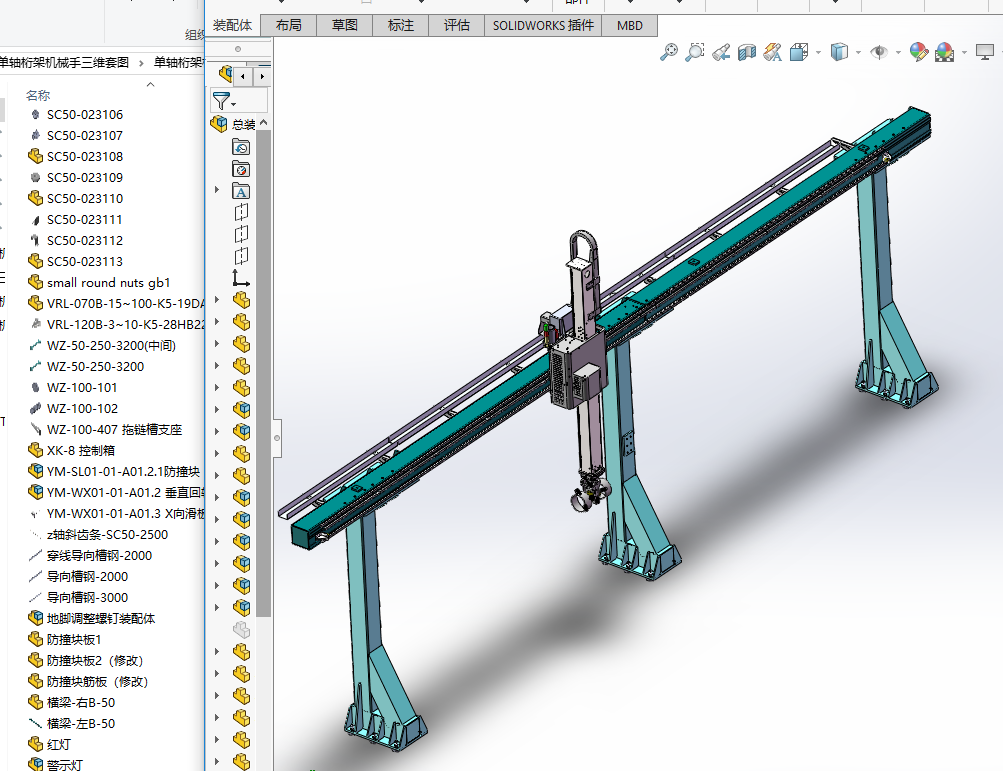
Task: Click the 名称 column header
Action: [x=38, y=95]
